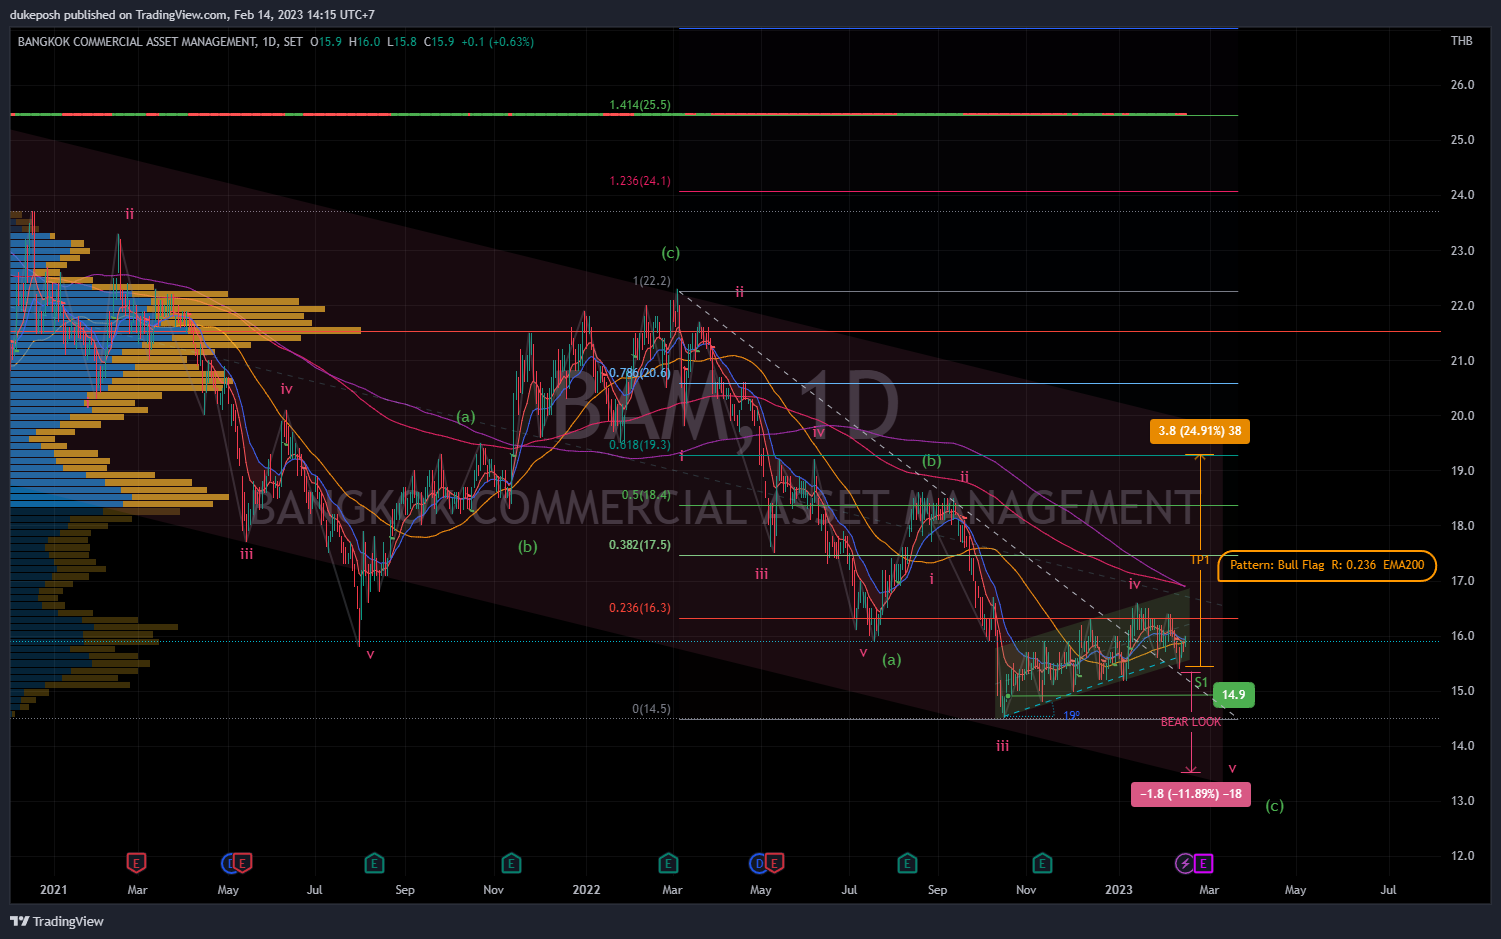Click the 0.236(16.3) Fibonacci label
This screenshot has height=939, width=1501.
(640, 608)
